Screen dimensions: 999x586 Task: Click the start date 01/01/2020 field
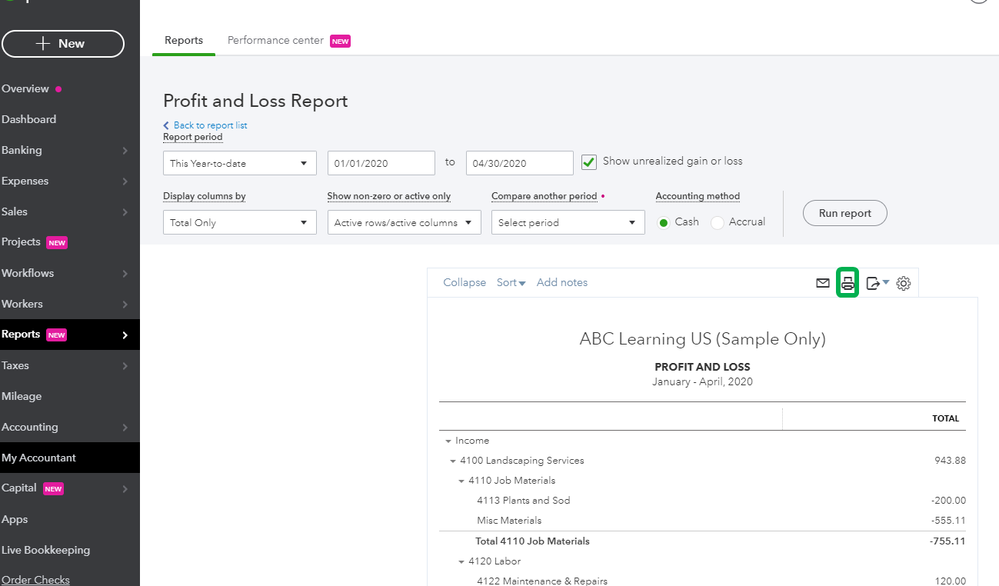380,164
